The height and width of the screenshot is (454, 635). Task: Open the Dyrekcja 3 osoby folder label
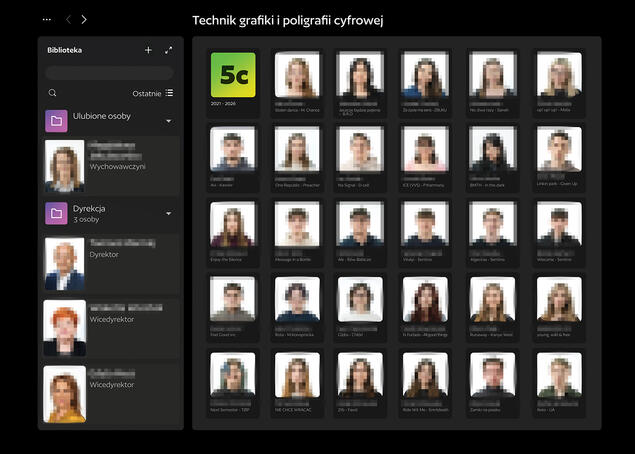[x=89, y=213]
